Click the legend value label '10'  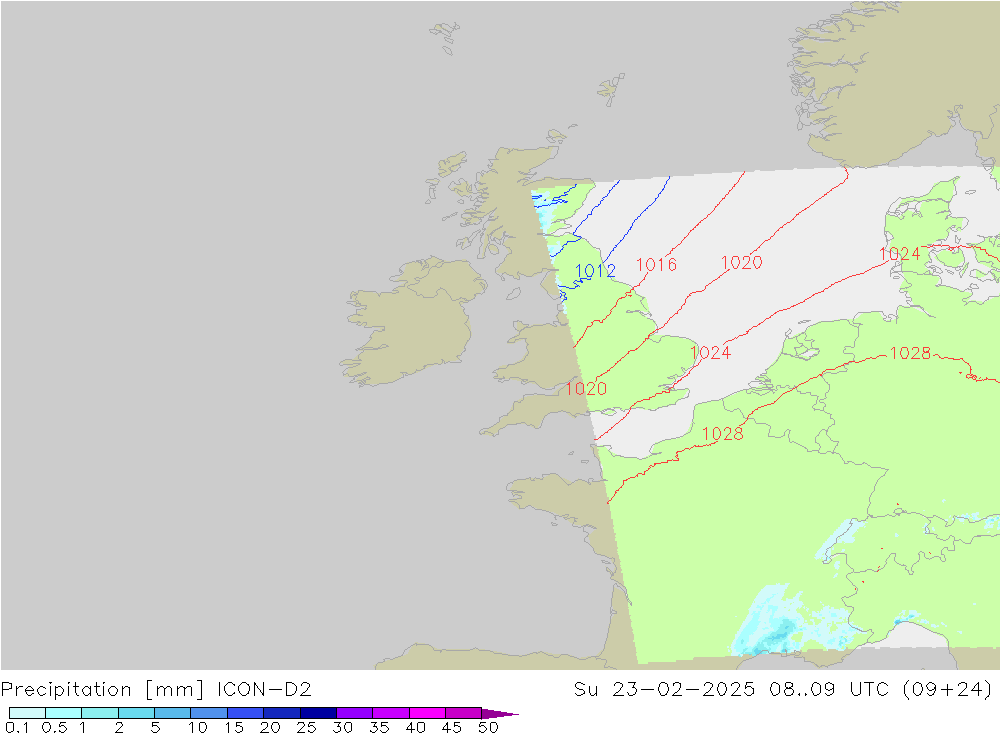pyautogui.click(x=198, y=727)
